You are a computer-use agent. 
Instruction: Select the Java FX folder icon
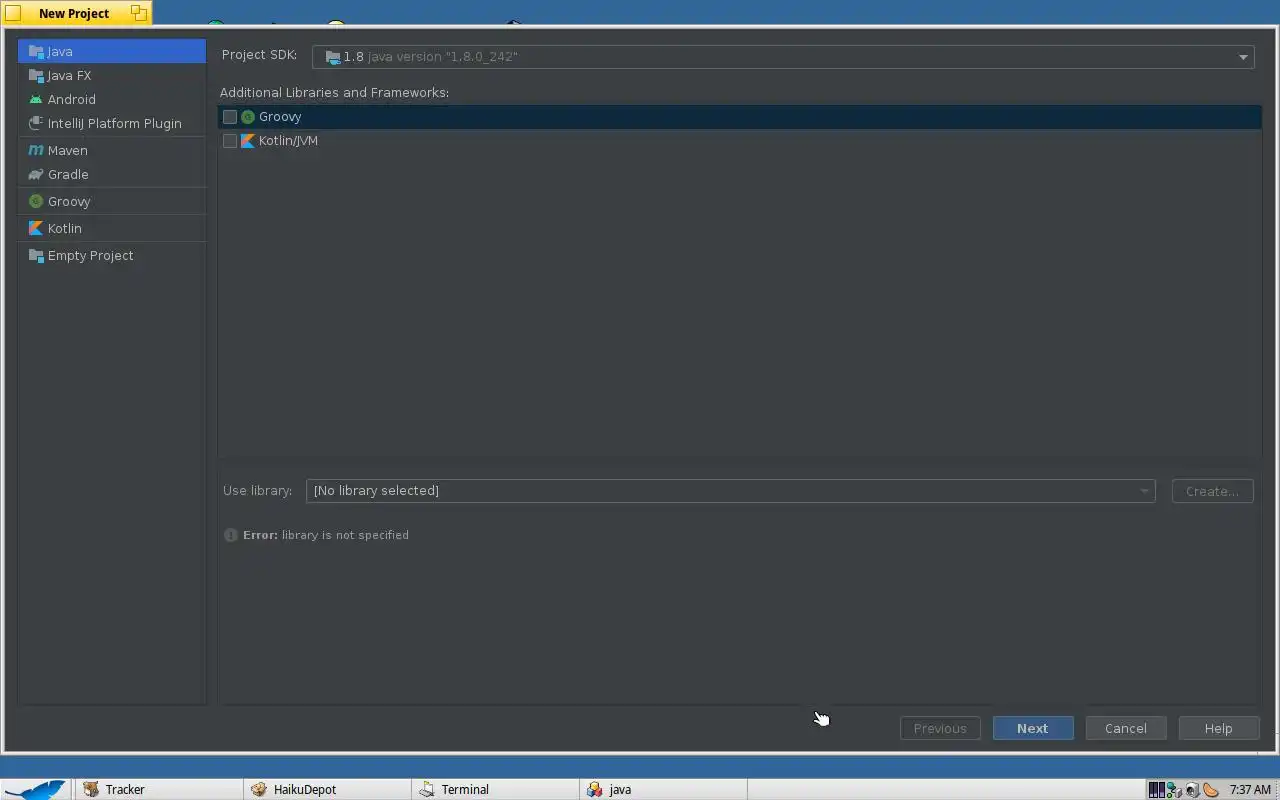36,75
